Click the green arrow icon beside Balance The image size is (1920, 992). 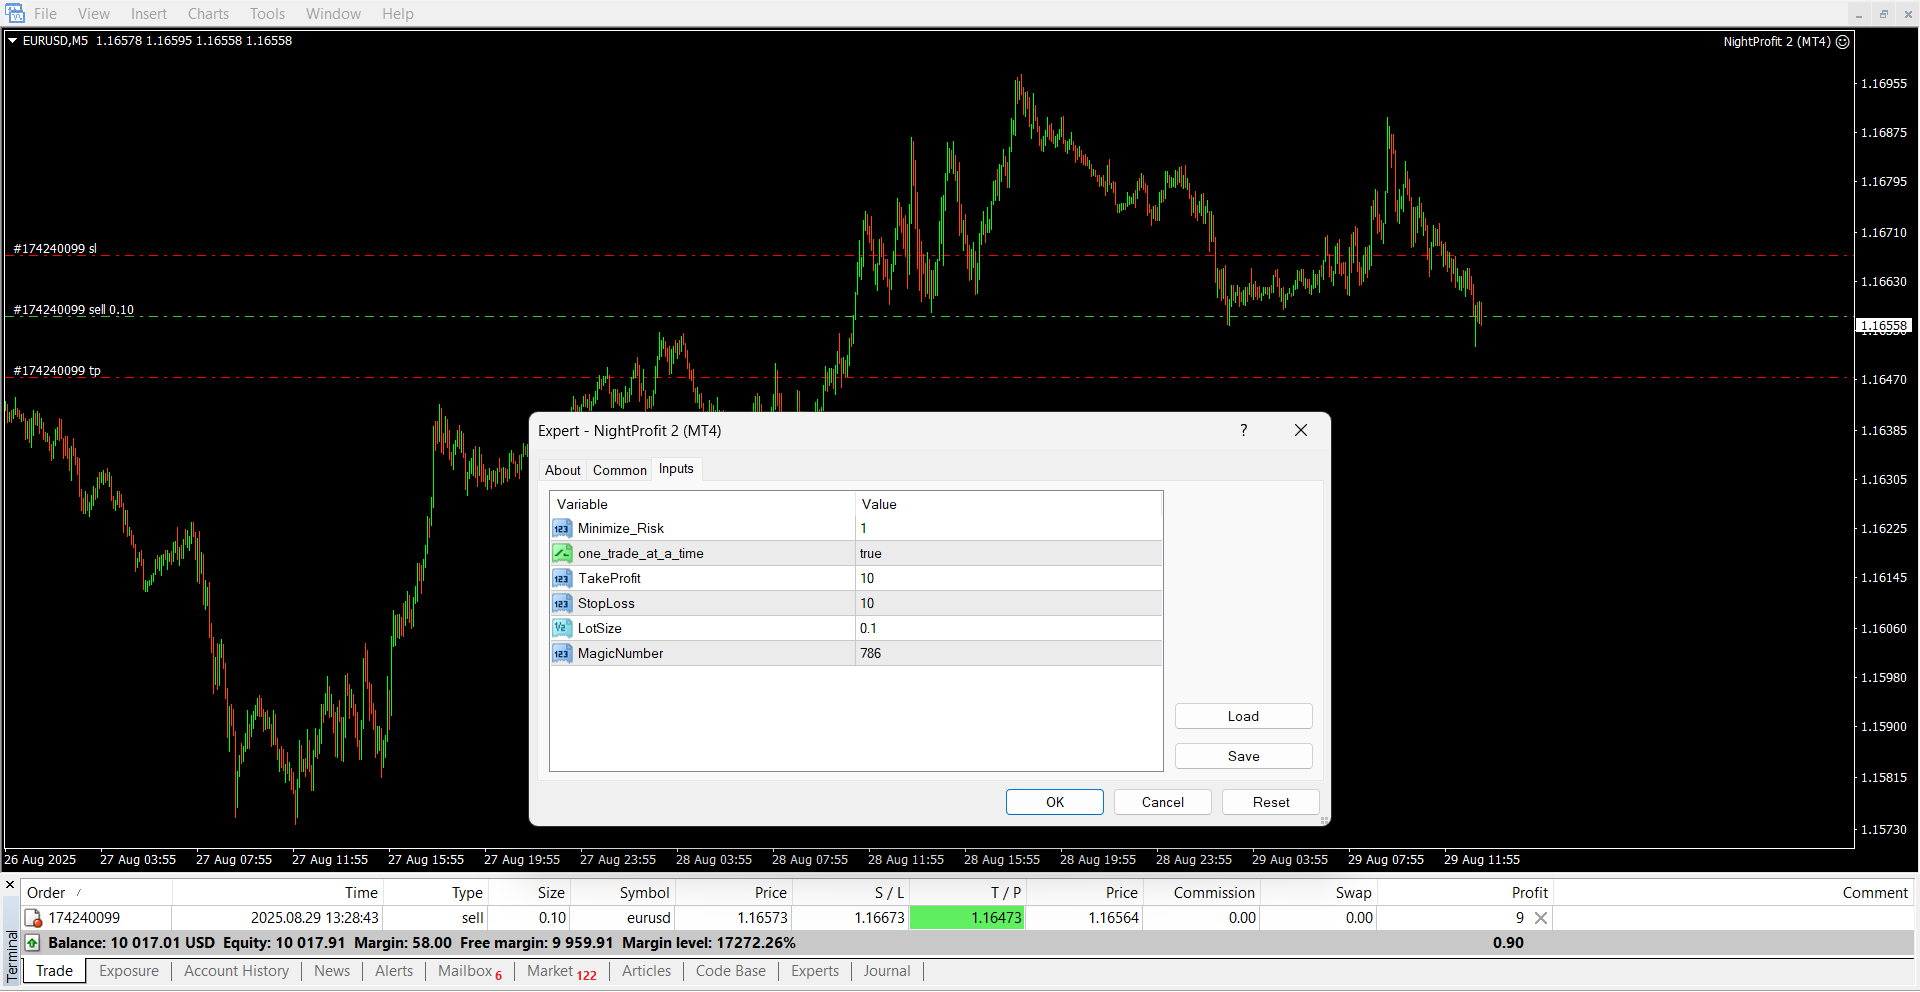tap(33, 943)
